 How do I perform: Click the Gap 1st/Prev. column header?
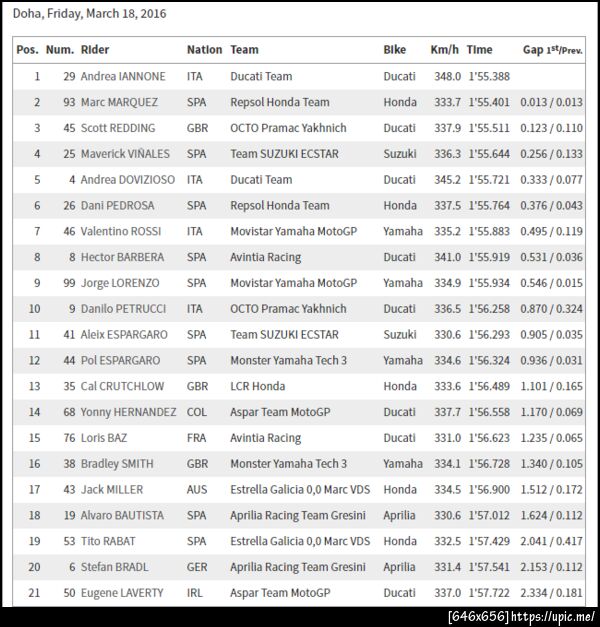[x=553, y=49]
